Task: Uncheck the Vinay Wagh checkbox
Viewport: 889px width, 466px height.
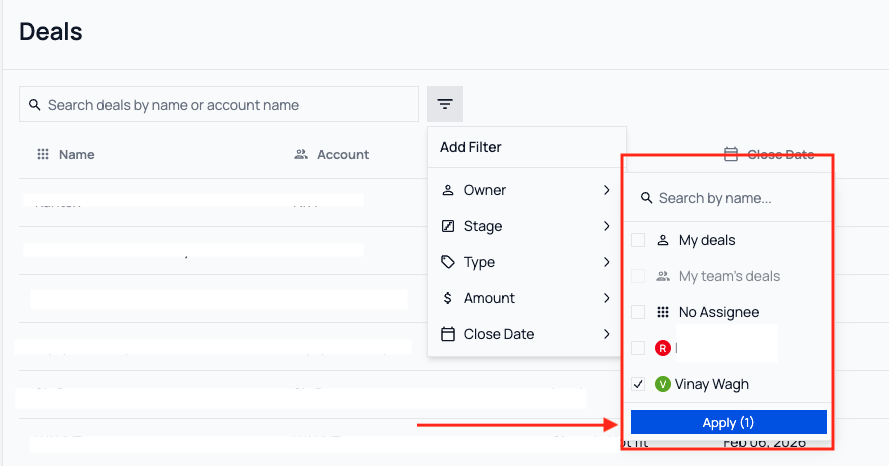Action: click(638, 384)
